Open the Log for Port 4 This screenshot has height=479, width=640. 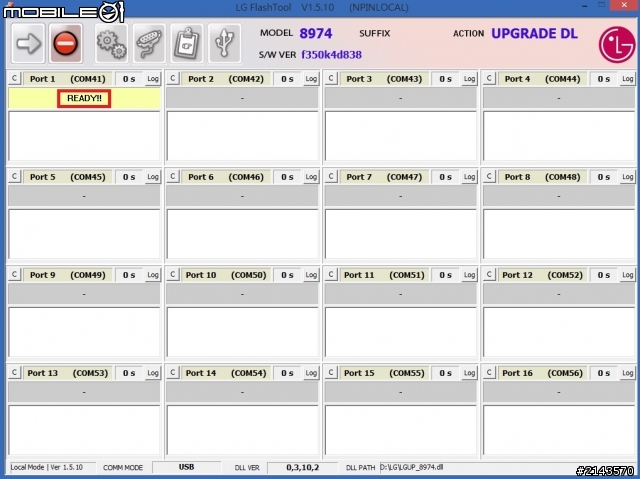pyautogui.click(x=628, y=79)
